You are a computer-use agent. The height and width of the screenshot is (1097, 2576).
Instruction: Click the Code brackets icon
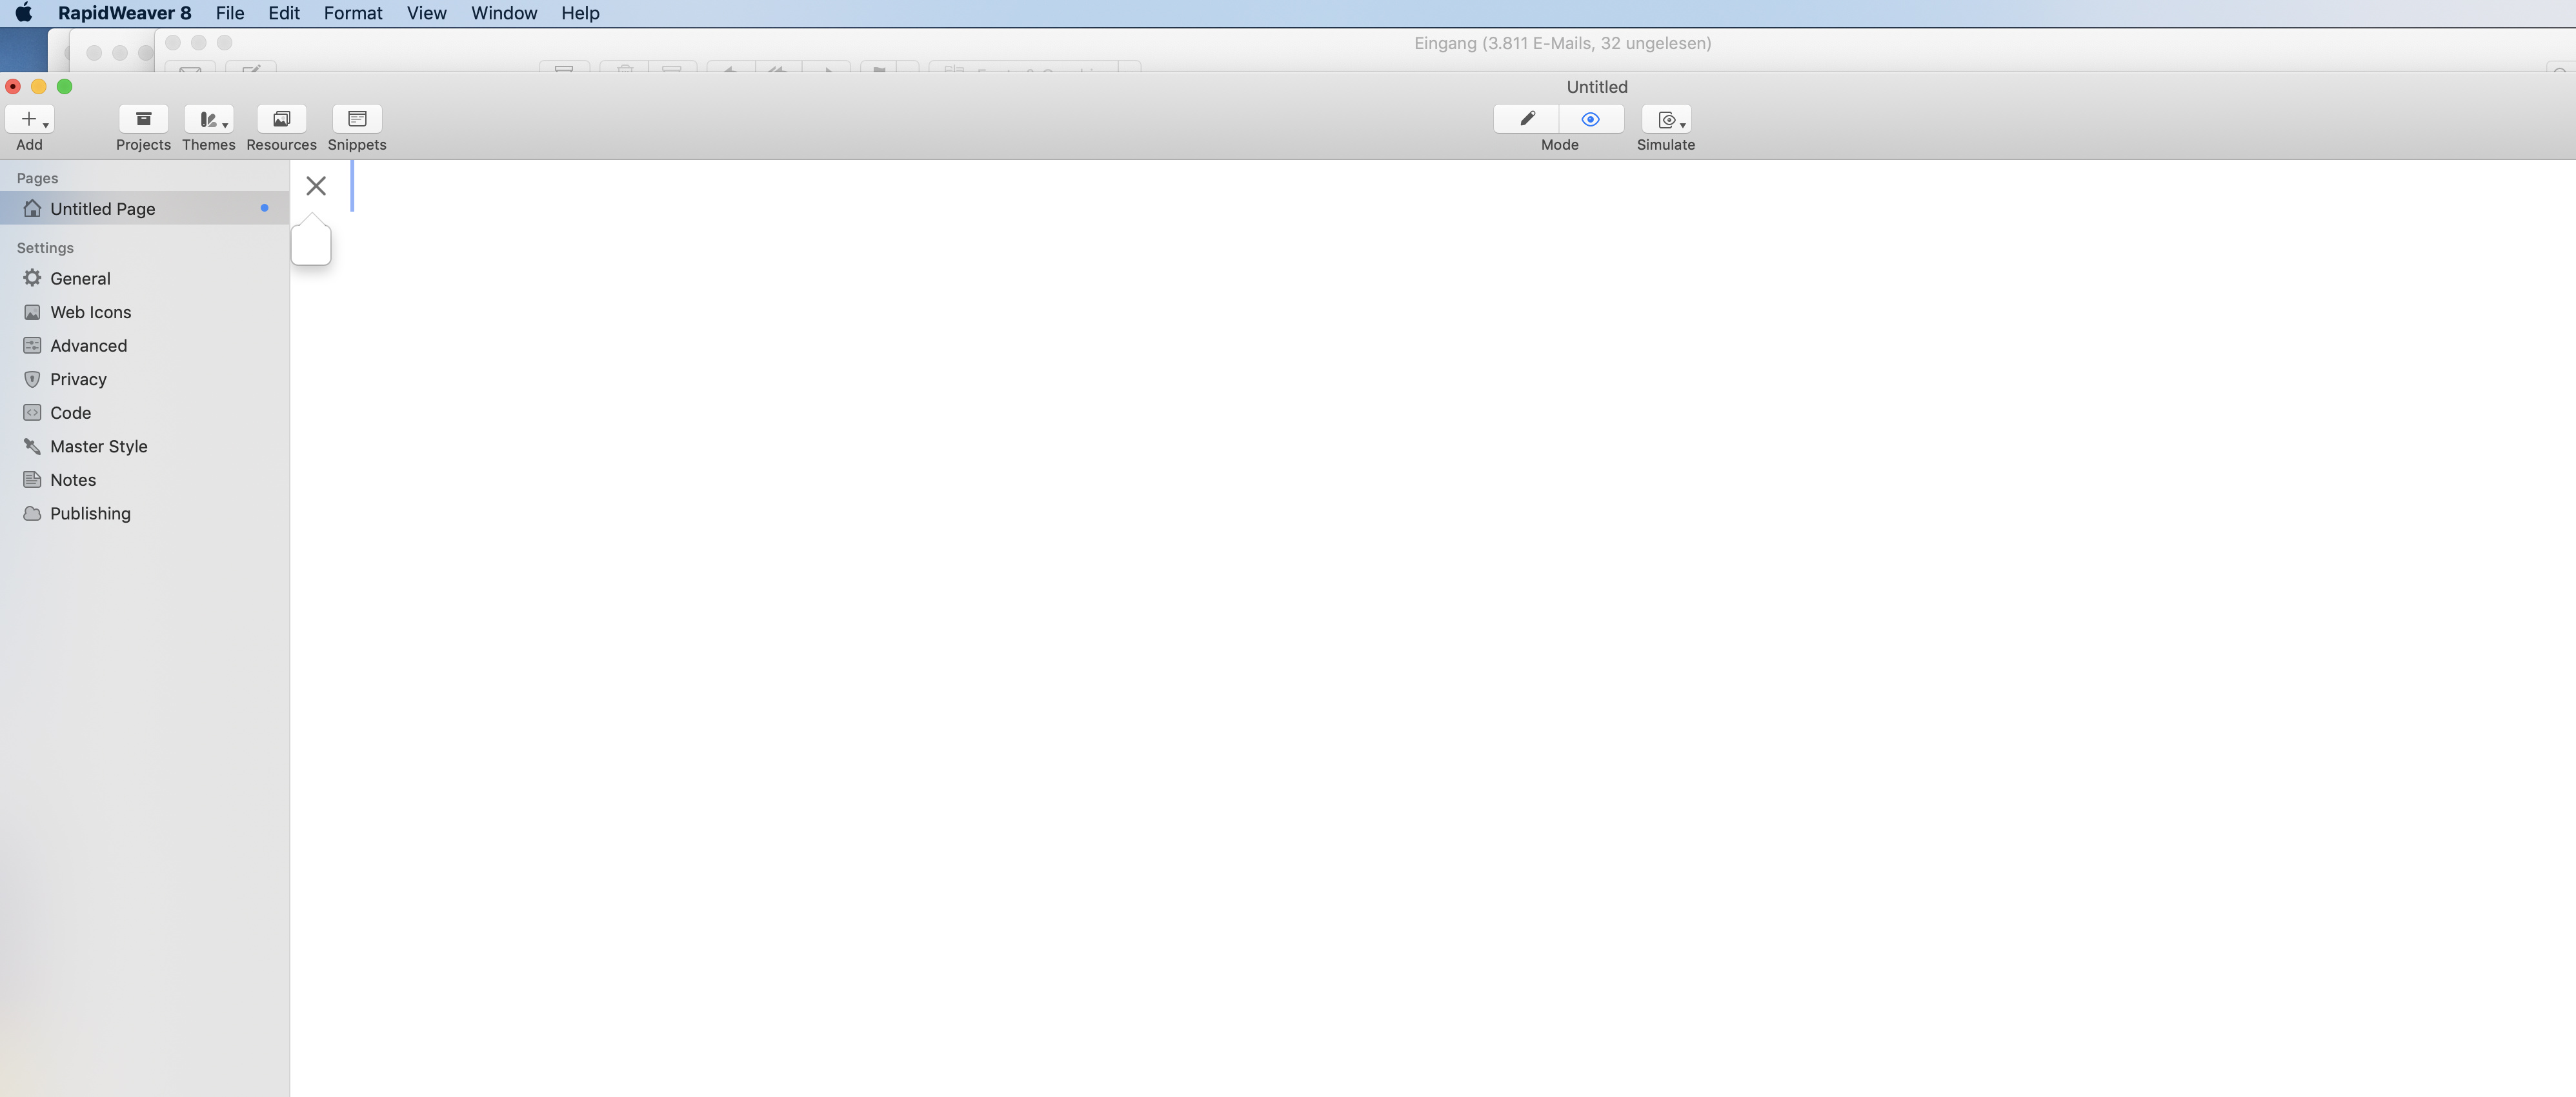(32, 412)
